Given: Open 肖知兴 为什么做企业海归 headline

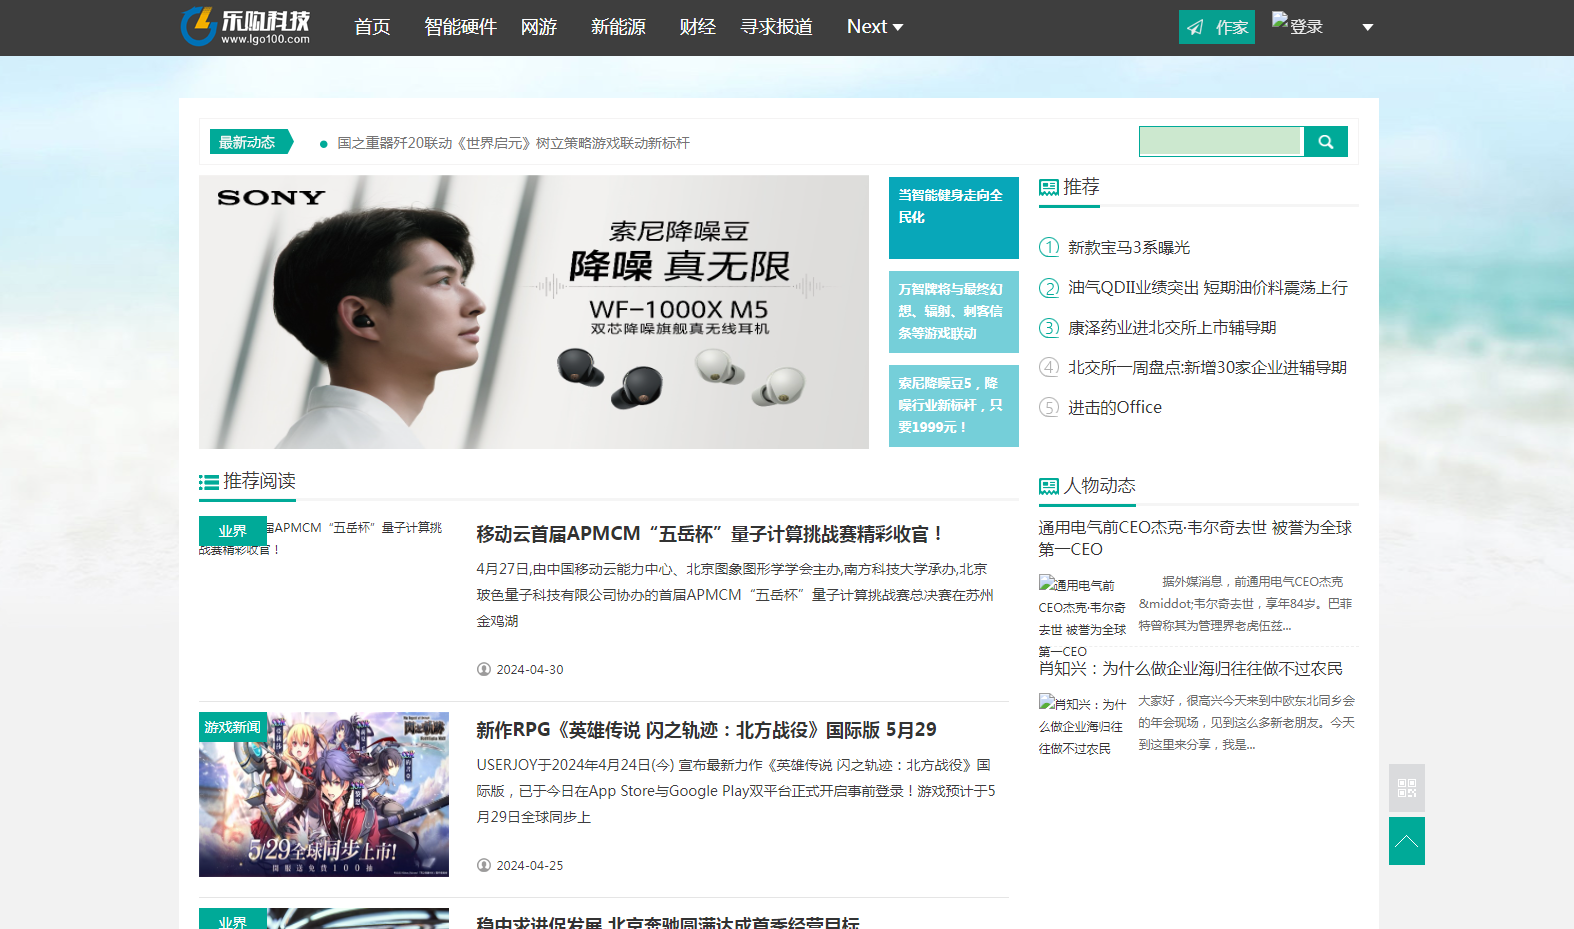Looking at the screenshot, I should point(1190,668).
